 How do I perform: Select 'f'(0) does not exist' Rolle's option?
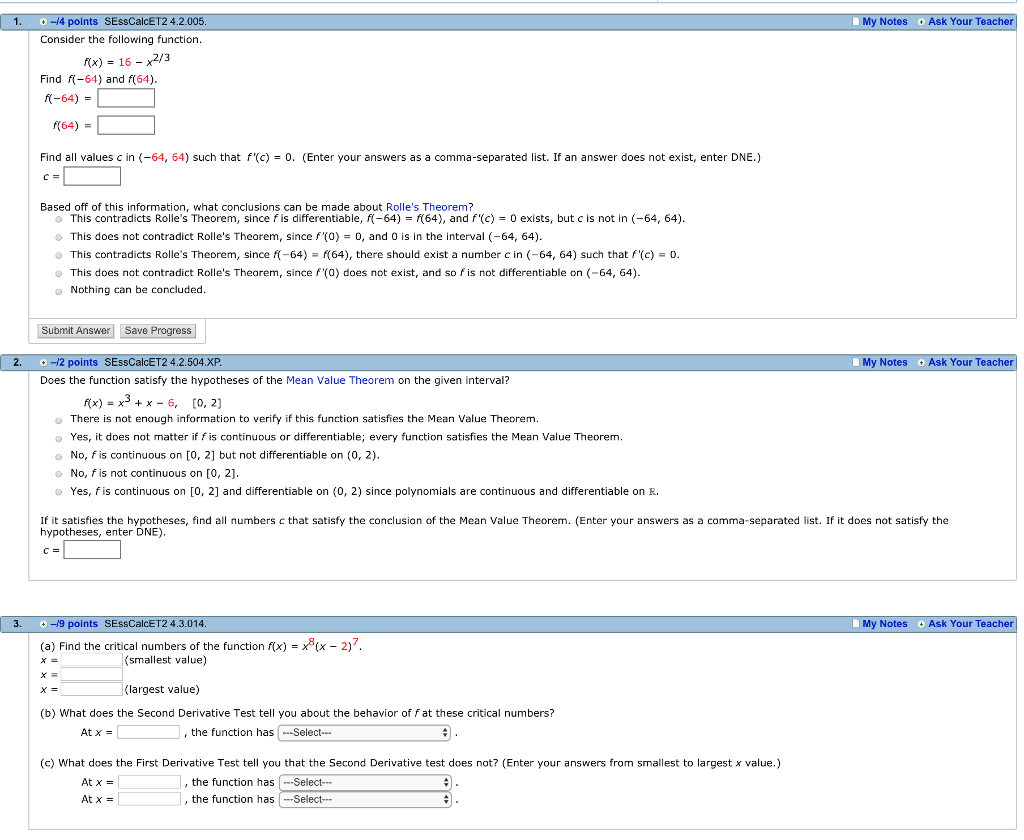[x=59, y=274]
